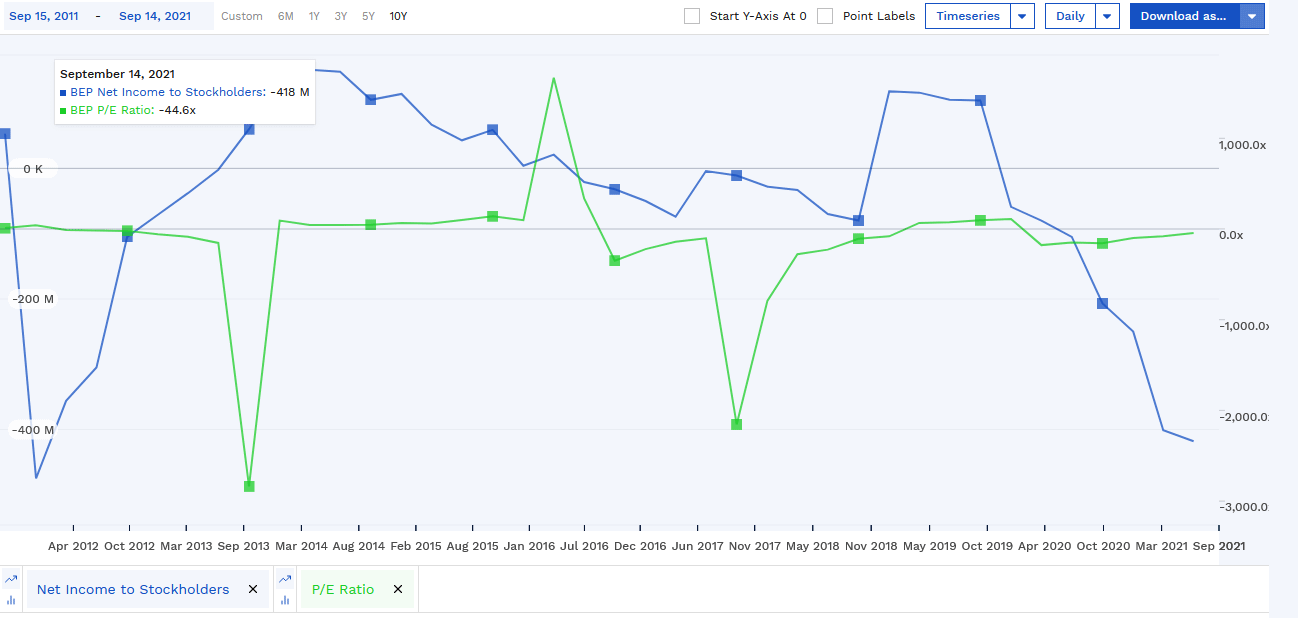Click blue Net Income marker above Aug 2014
Screen dimensions: 1298x618
(x=370, y=99)
